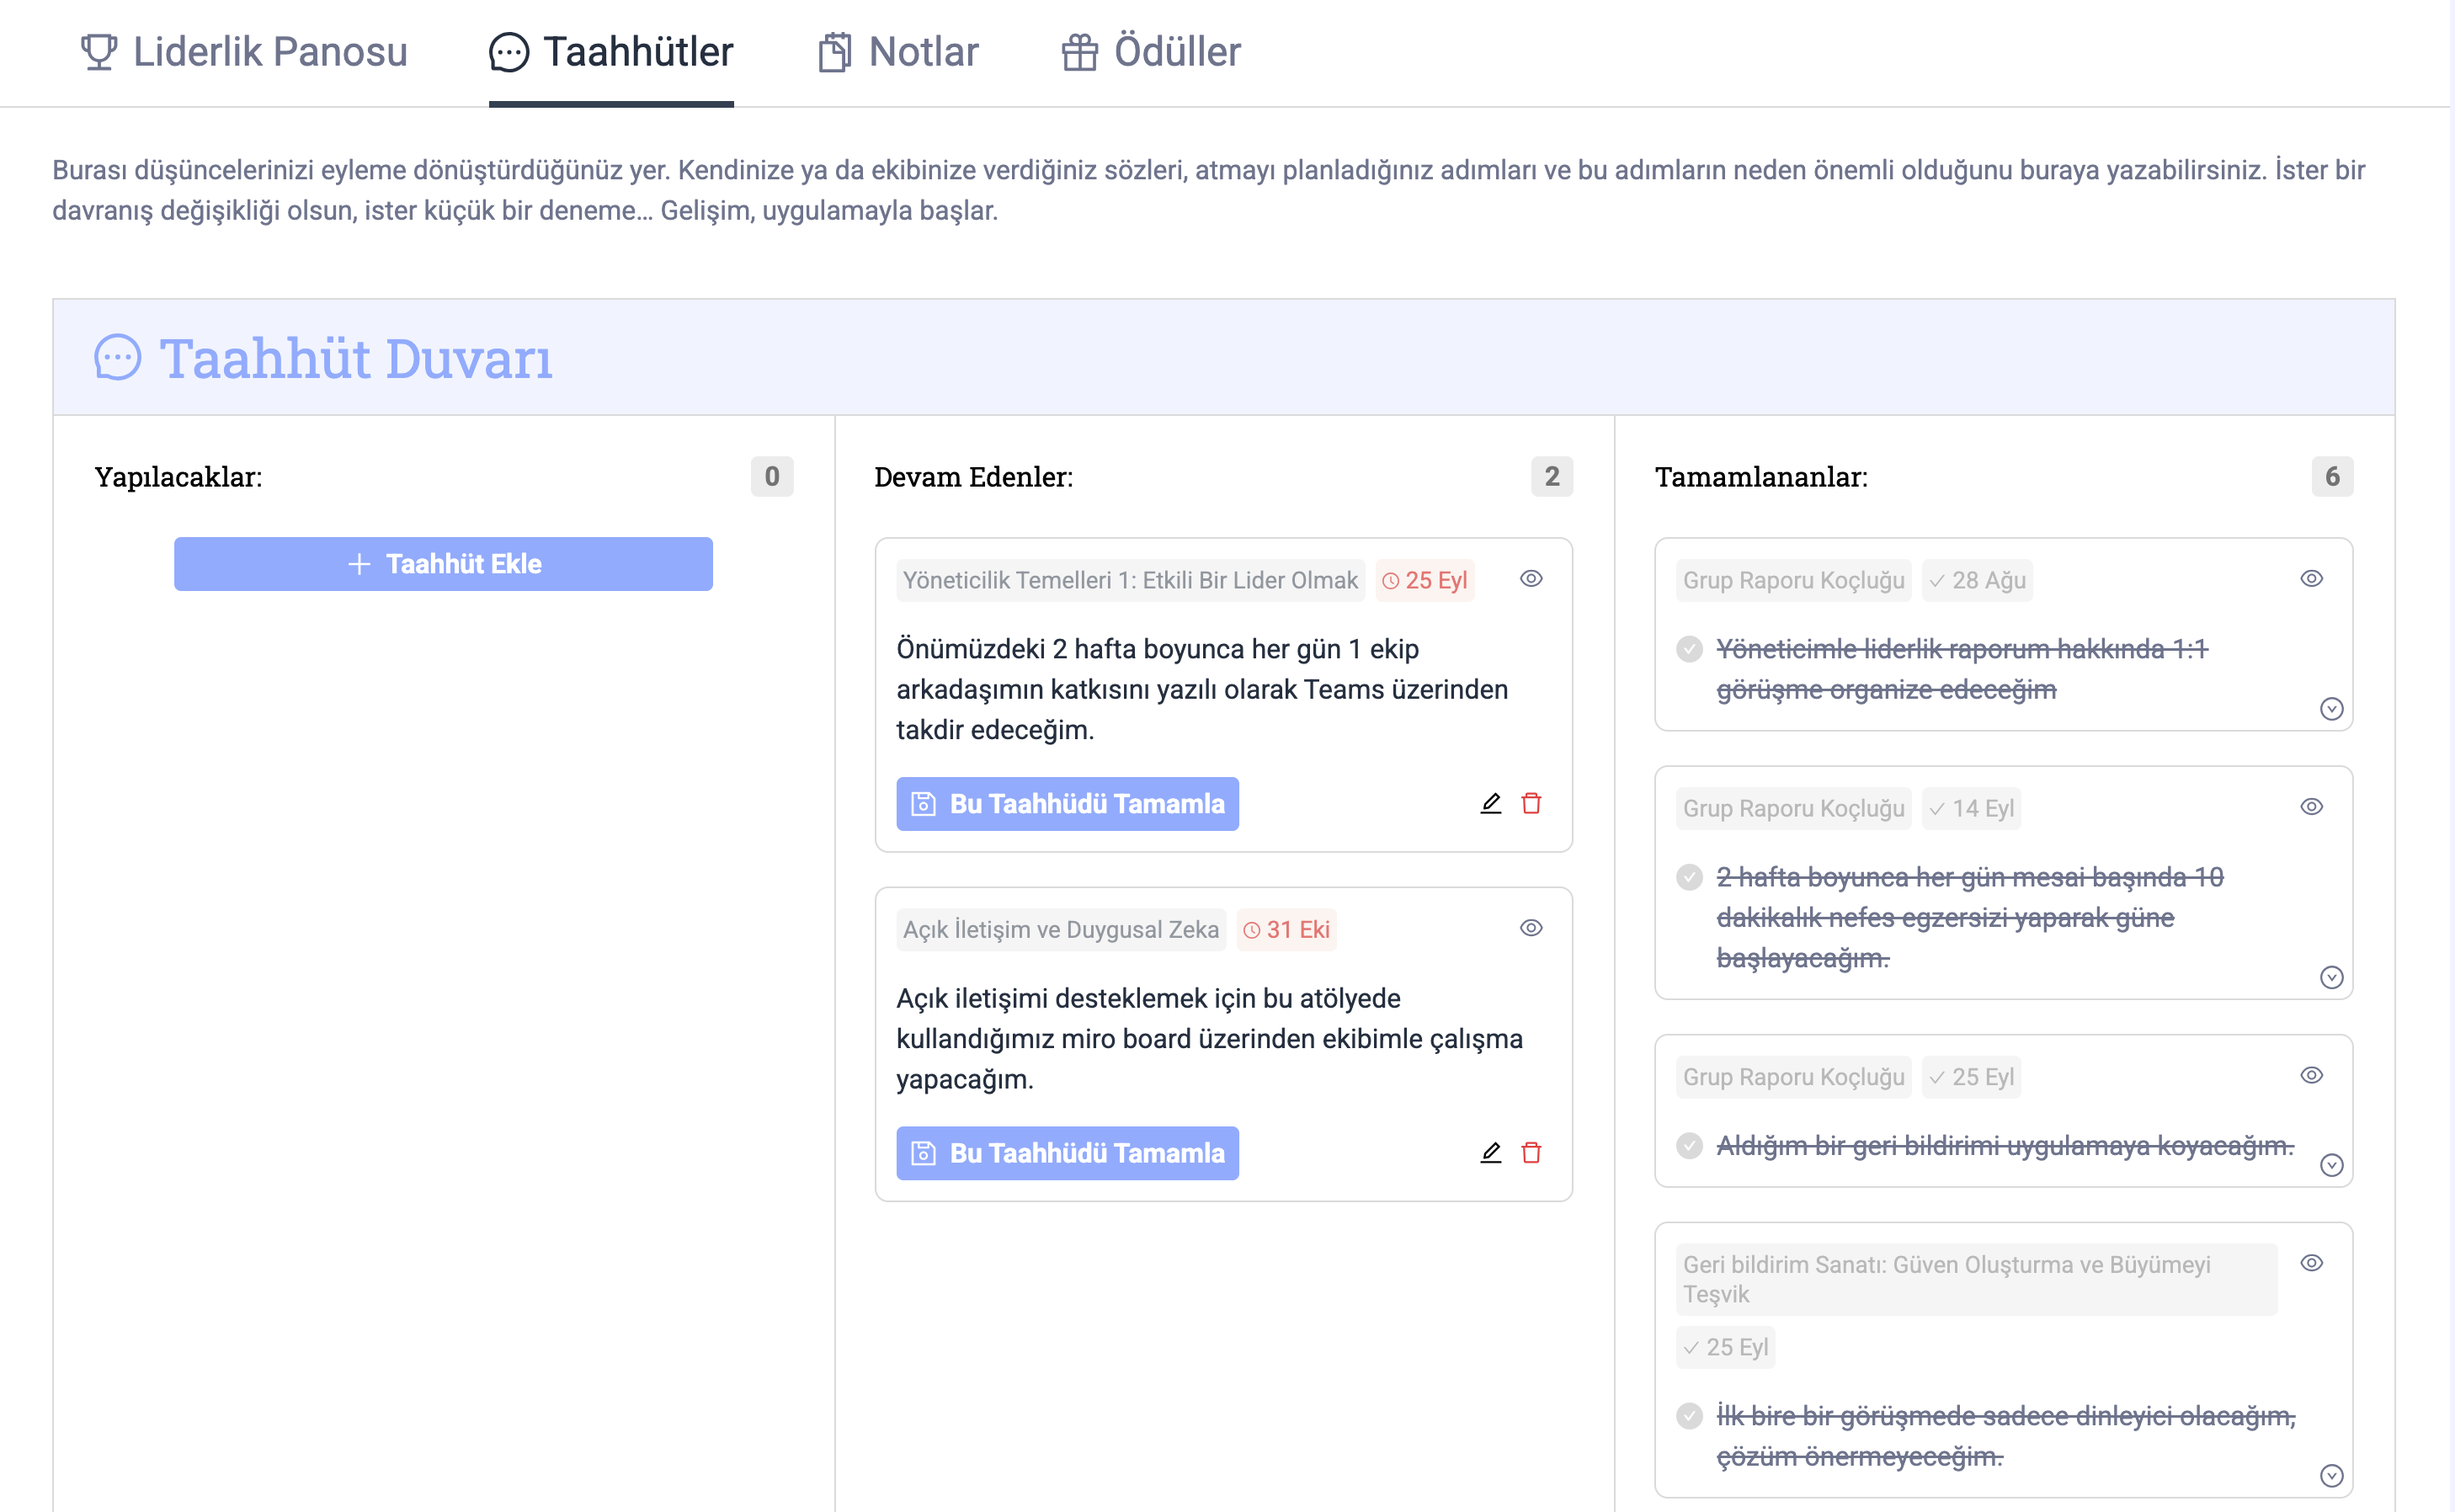
Task: Complete the Teams commitment via Bu Taahhüdü Tamamla
Action: 1067,803
